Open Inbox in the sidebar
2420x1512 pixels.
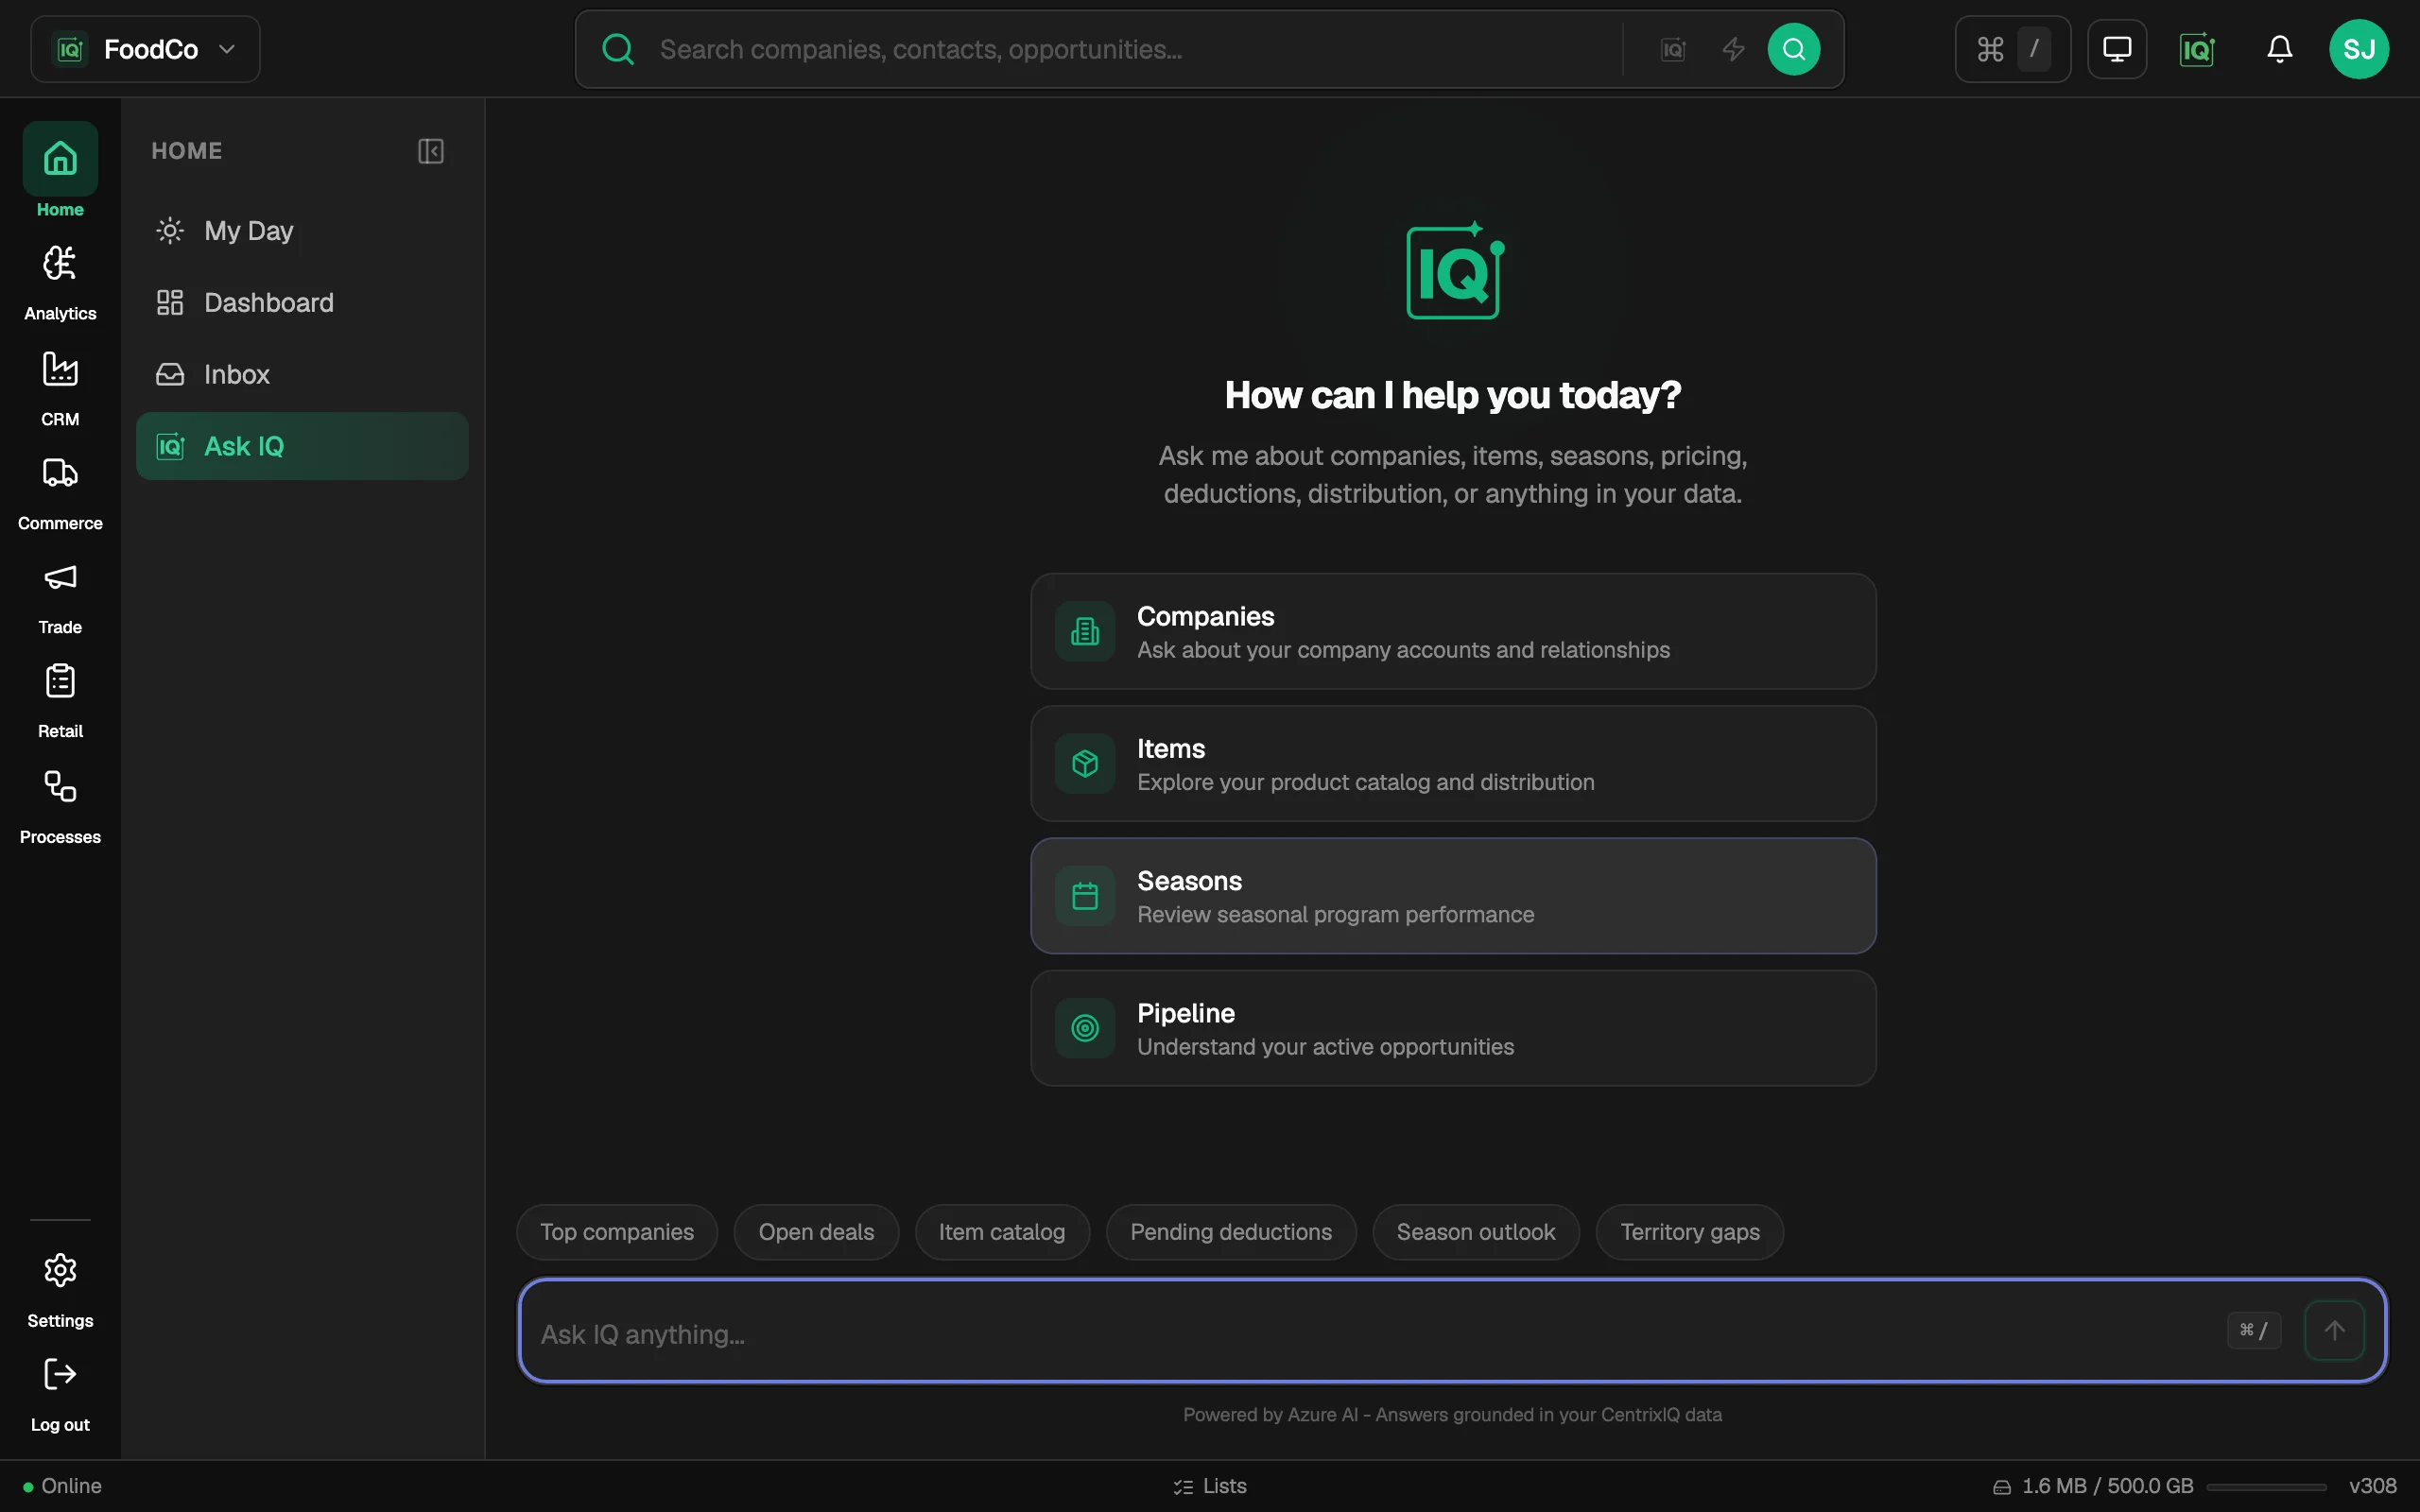302,374
